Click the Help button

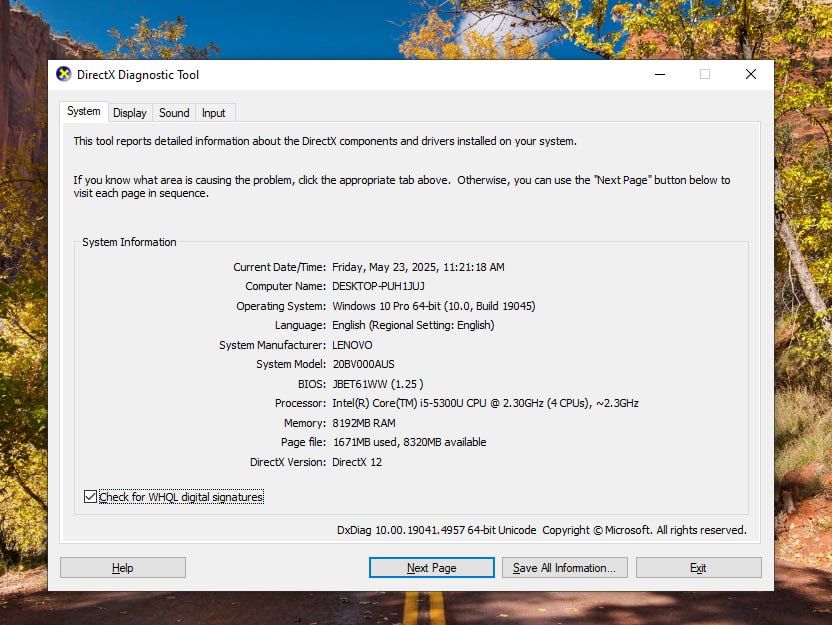(123, 568)
